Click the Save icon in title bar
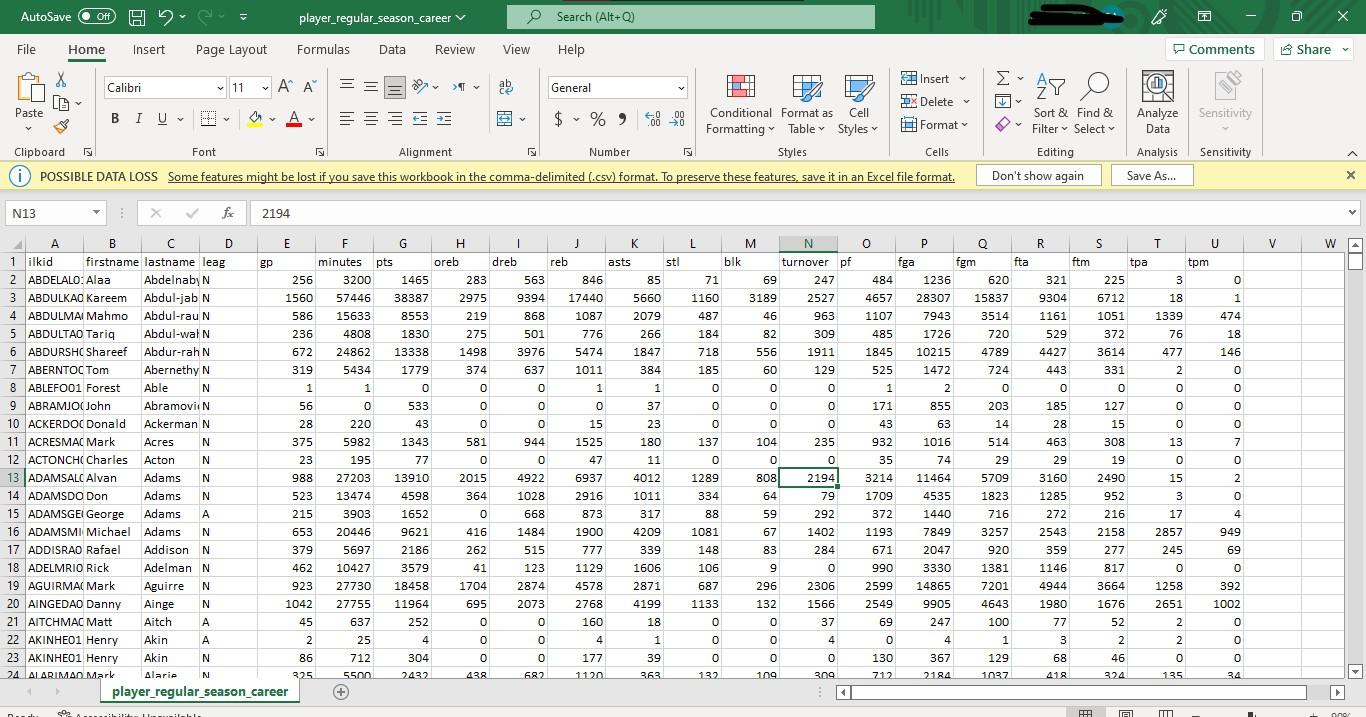 [x=137, y=17]
